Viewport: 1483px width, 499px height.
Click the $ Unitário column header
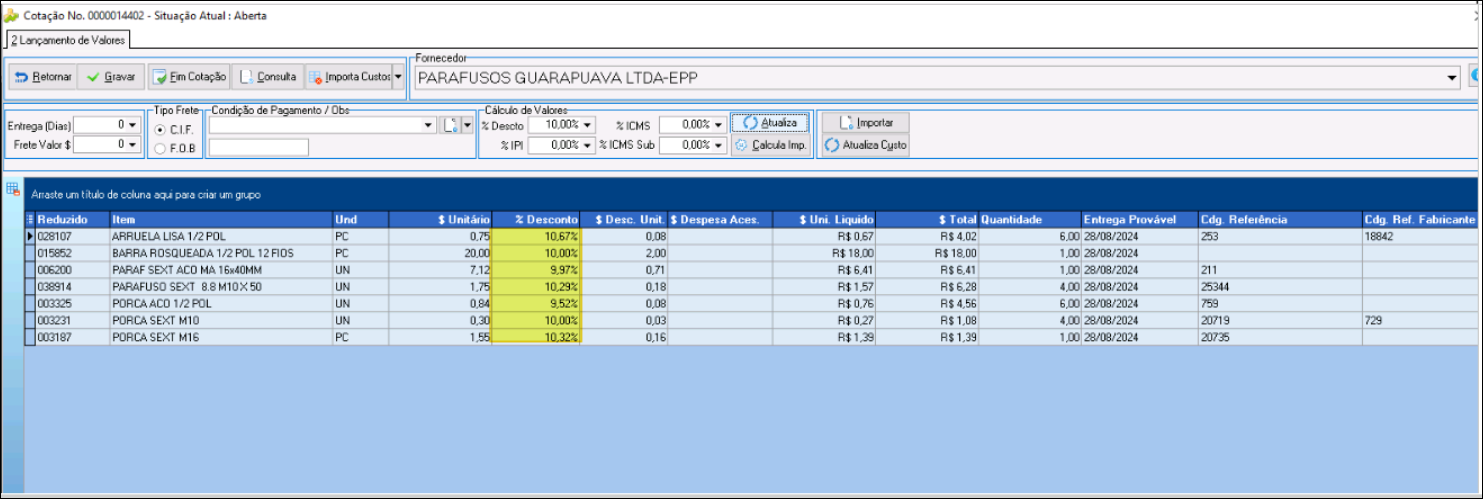[x=441, y=219]
